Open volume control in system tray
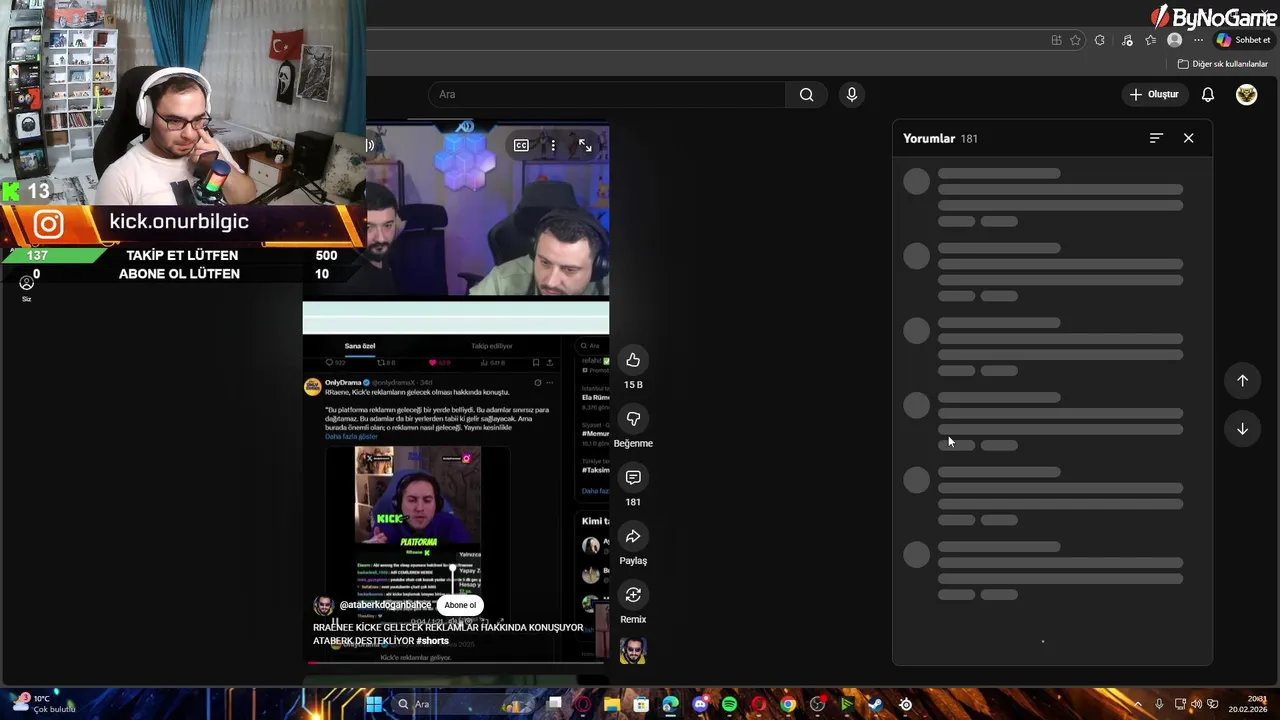1280x720 pixels. [1197, 704]
